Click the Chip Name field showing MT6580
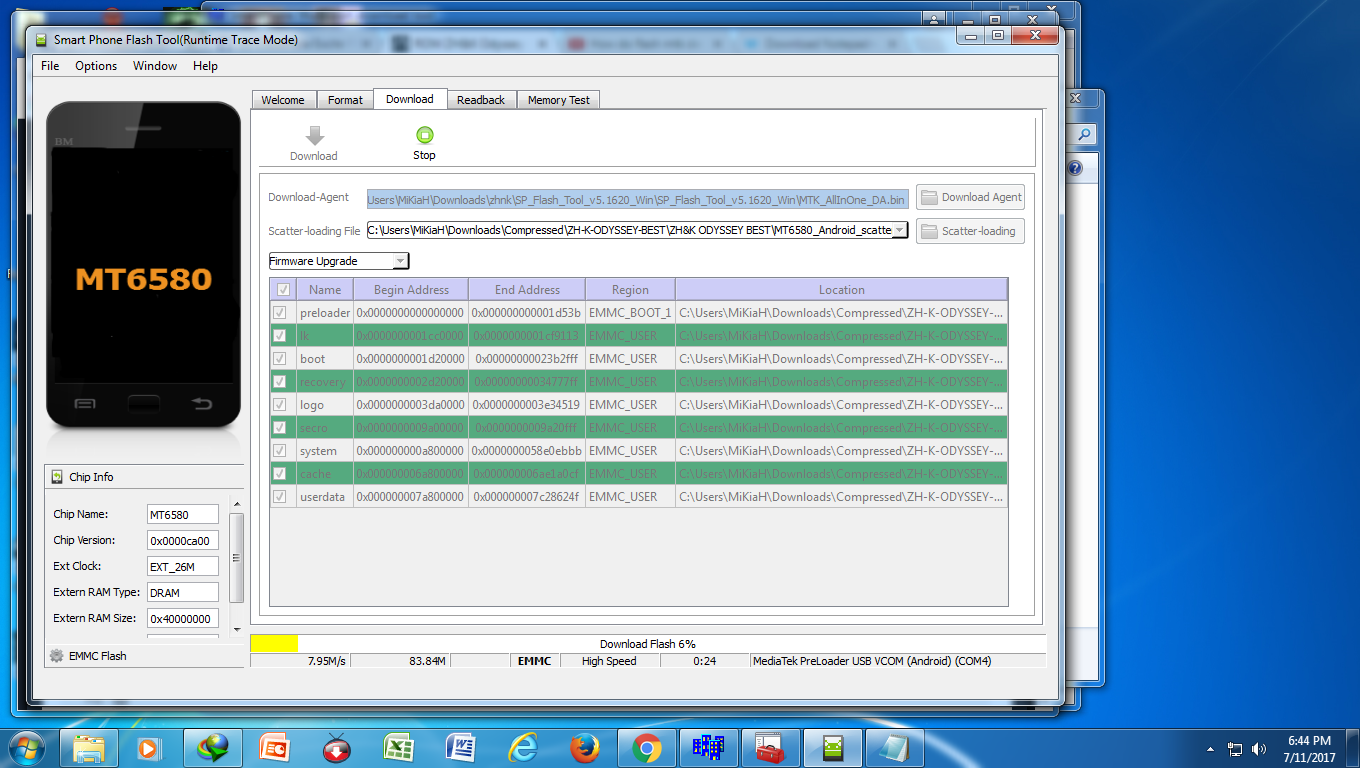Viewport: 1360px width, 768px height. coord(183,514)
